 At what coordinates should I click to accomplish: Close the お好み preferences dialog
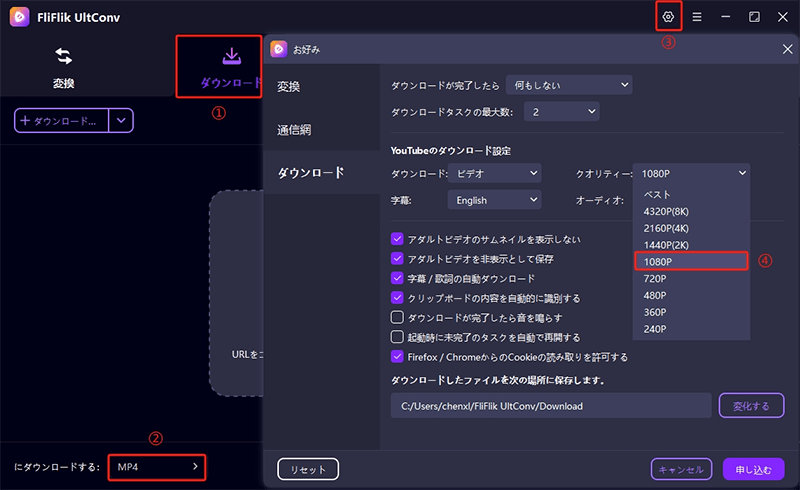[x=787, y=49]
